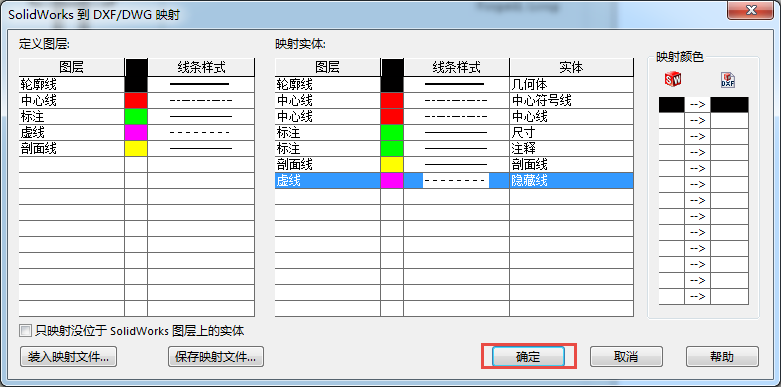Click the 取消 button

coord(626,357)
